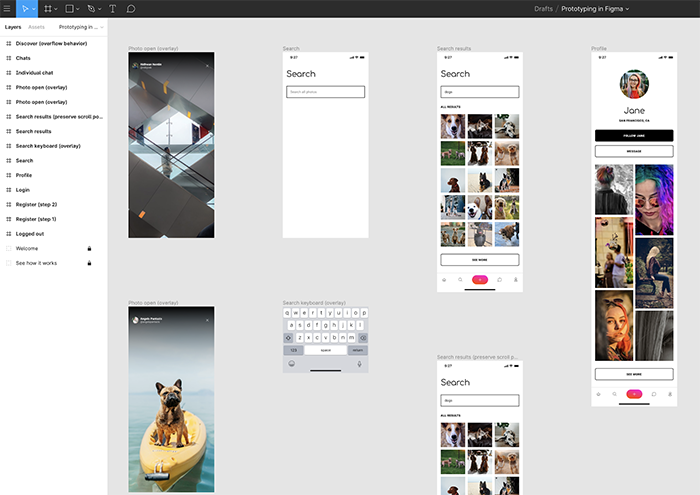Select the Logged out layer

[30, 234]
